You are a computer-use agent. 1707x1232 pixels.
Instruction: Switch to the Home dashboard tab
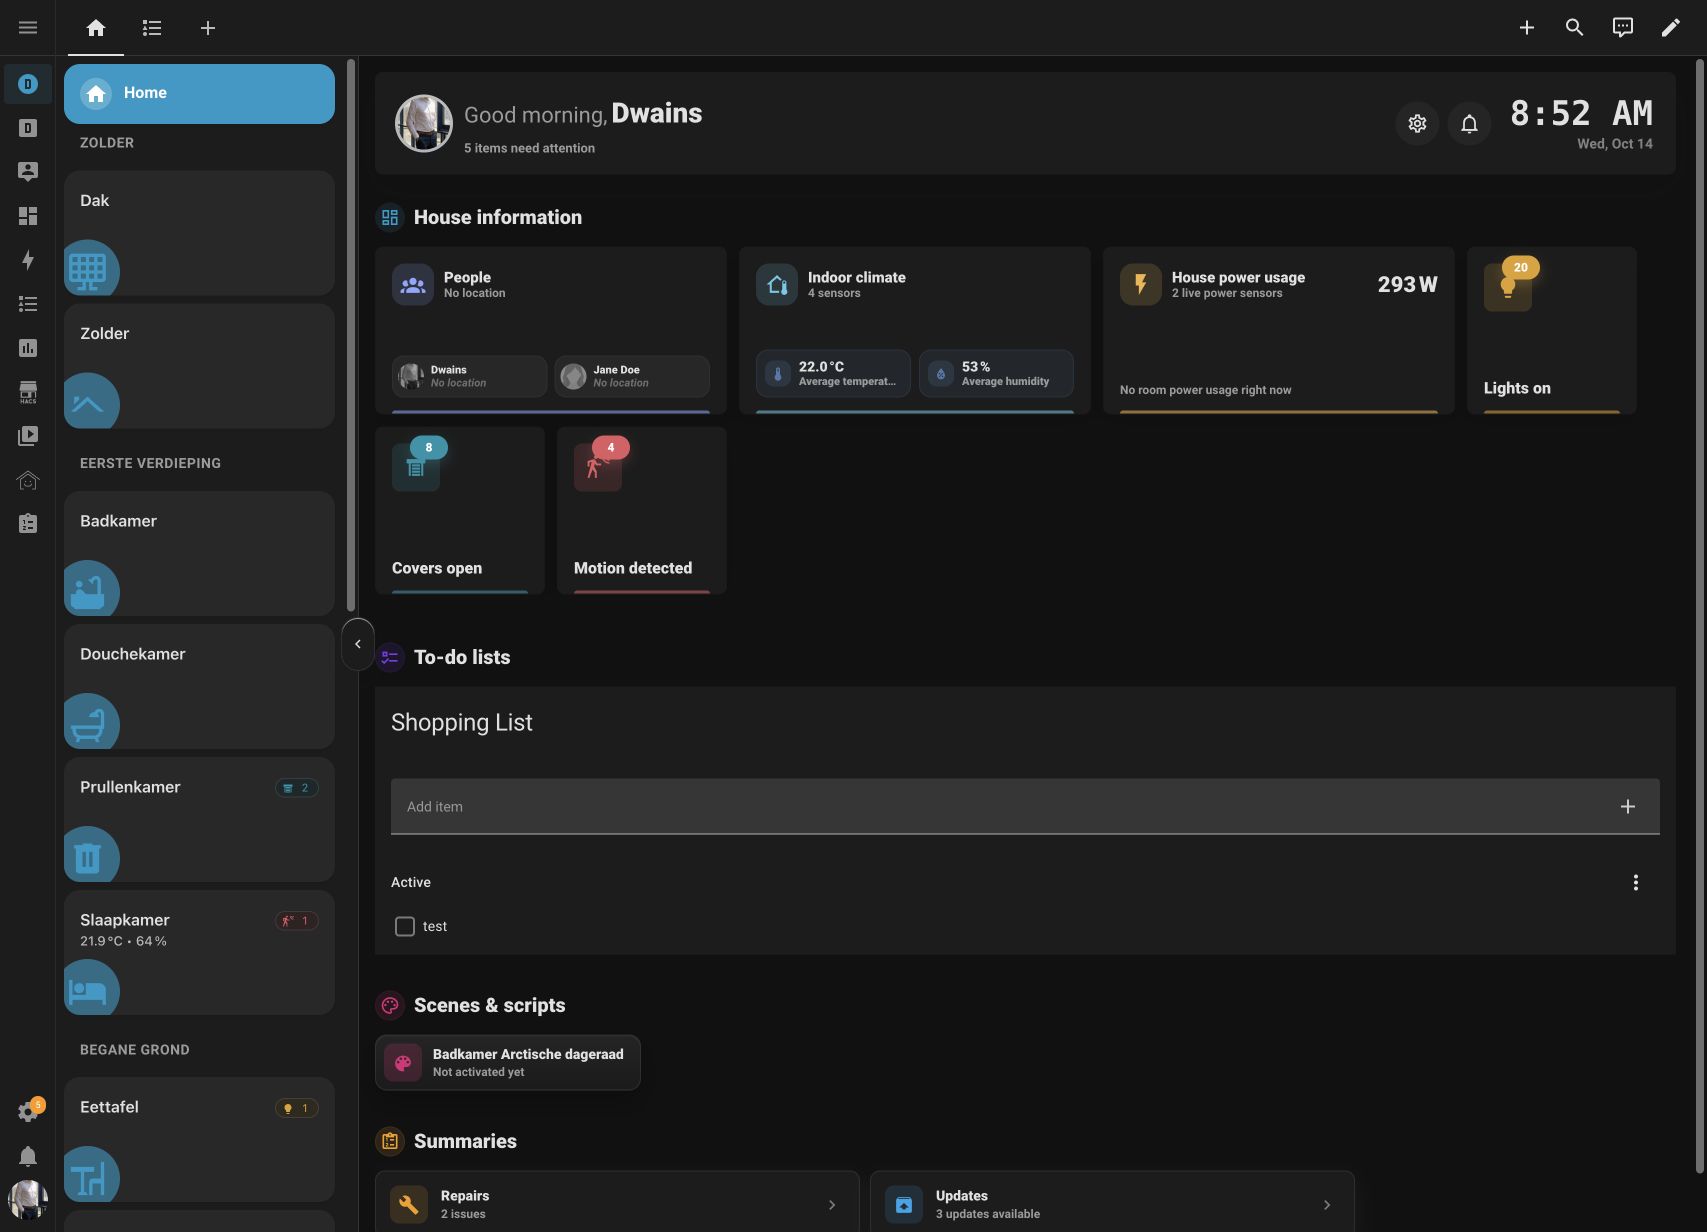(x=96, y=28)
